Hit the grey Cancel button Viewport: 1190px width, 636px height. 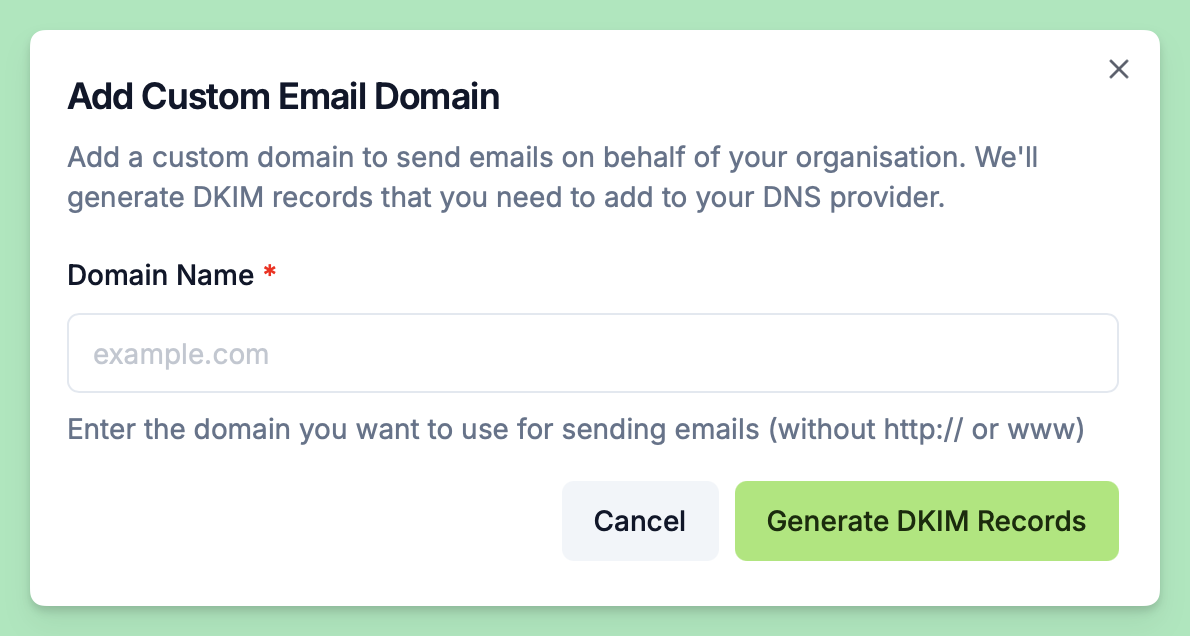tap(639, 521)
